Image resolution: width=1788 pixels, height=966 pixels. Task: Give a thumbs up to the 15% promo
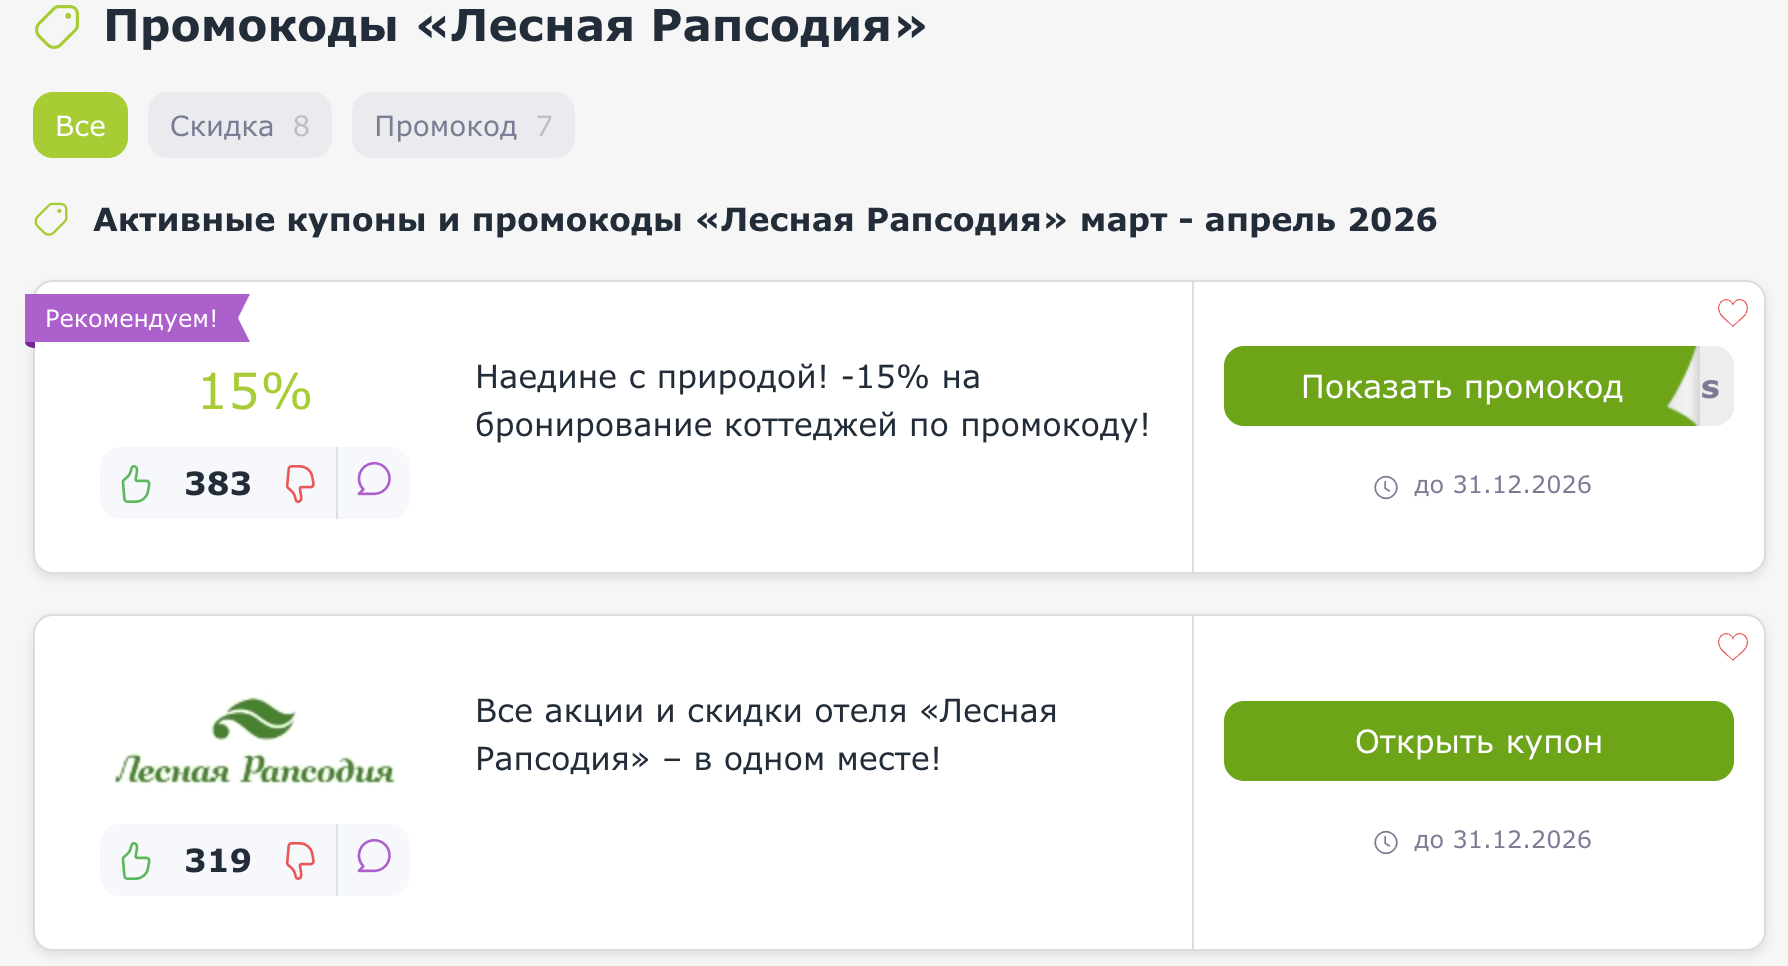click(136, 484)
